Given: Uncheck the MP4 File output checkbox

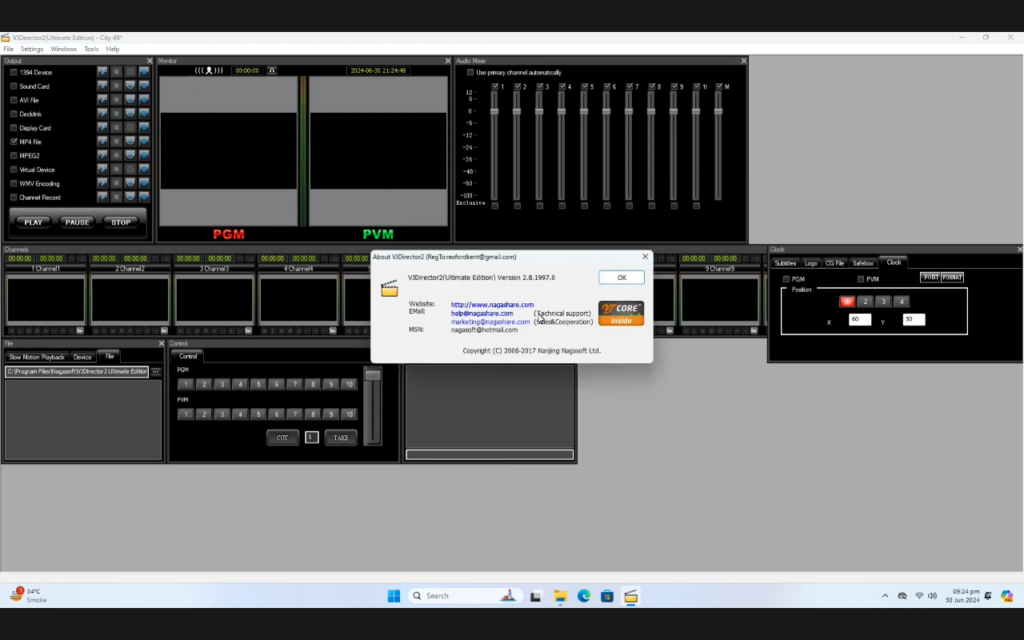Looking at the screenshot, I should point(13,142).
